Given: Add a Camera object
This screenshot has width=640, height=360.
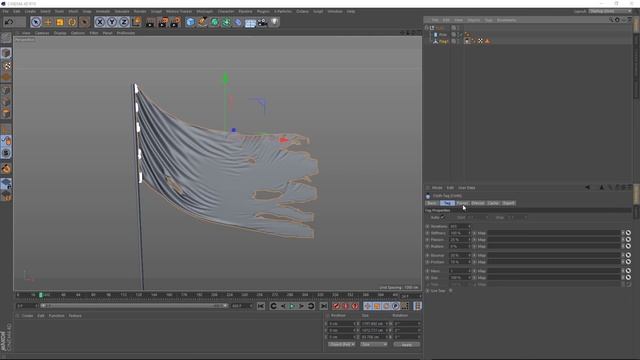Looking at the screenshot, I should point(262,22).
